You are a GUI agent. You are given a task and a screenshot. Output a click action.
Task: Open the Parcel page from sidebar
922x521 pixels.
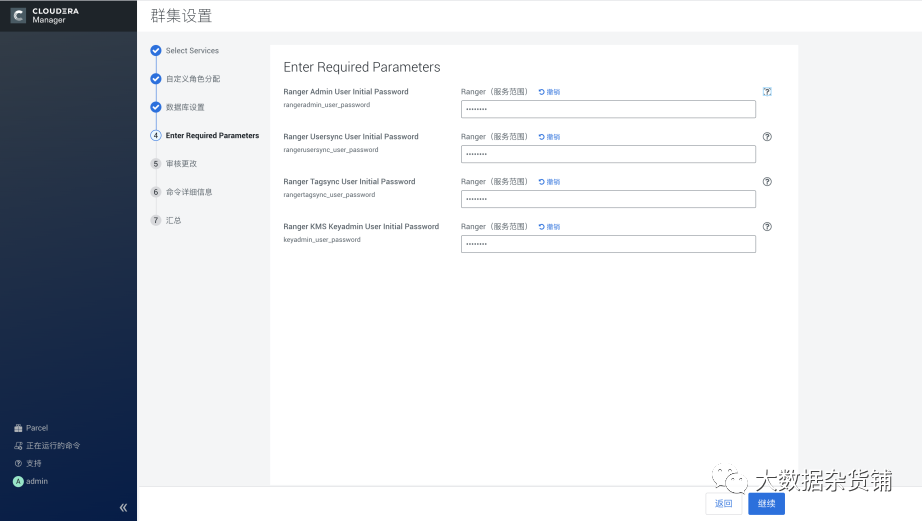click(36, 428)
